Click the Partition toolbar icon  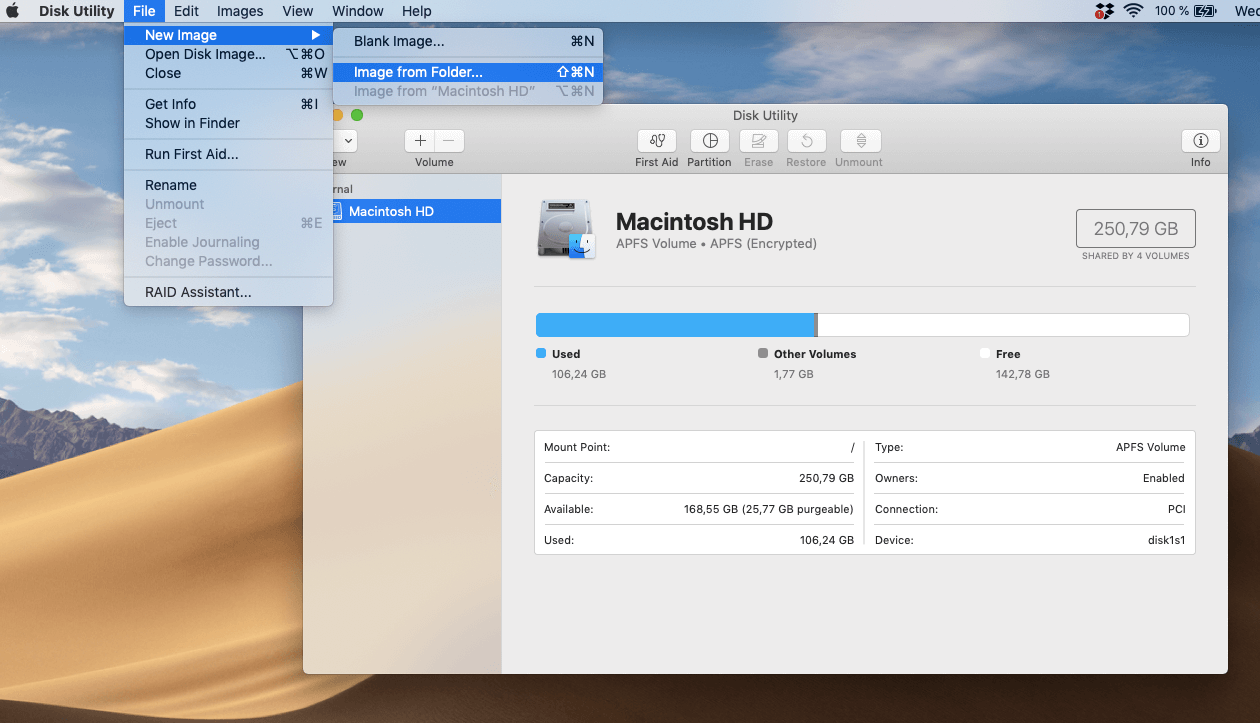[709, 141]
